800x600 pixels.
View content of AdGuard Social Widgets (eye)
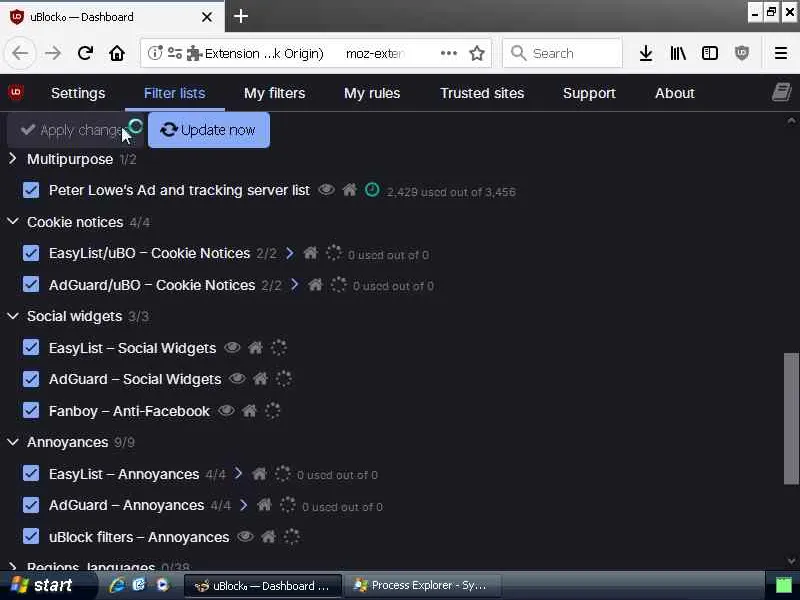point(237,379)
